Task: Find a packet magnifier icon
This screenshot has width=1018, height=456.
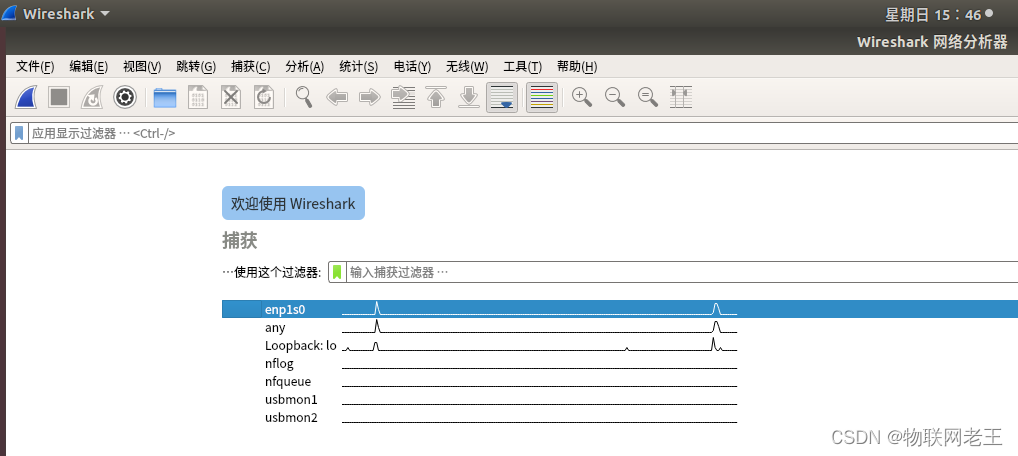Action: [x=304, y=97]
